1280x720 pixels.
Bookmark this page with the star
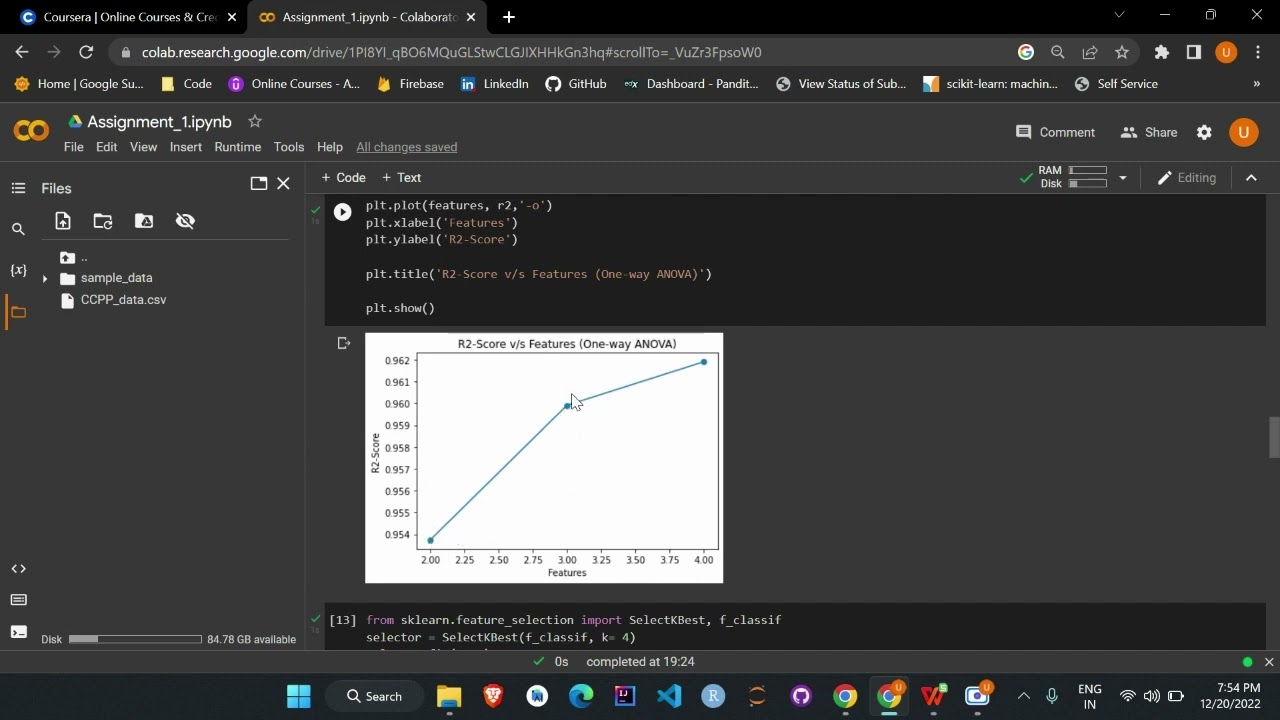1121,52
